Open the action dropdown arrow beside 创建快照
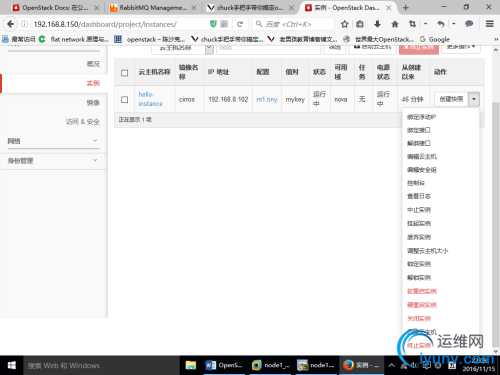Image resolution: width=500 pixels, height=375 pixels. (x=474, y=99)
